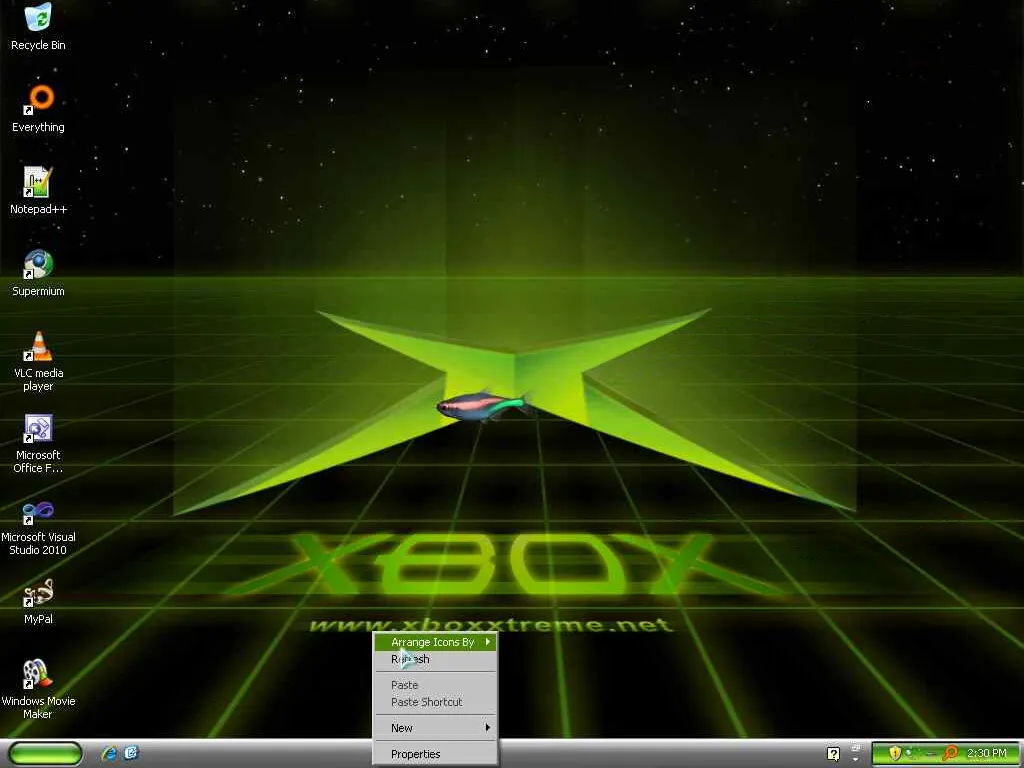The image size is (1024, 768).
Task: Select the Recycle Bin desktop icon
Action: tap(38, 26)
